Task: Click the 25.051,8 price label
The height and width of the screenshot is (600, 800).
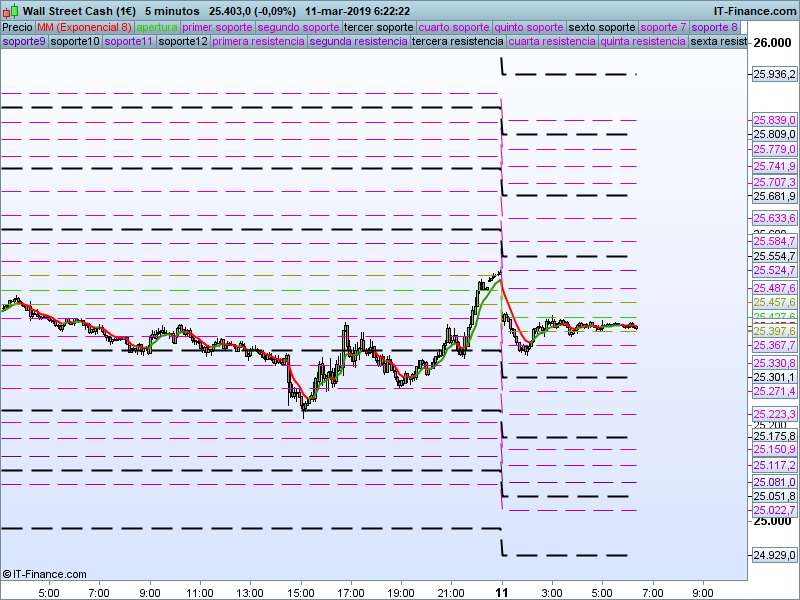Action: click(774, 496)
